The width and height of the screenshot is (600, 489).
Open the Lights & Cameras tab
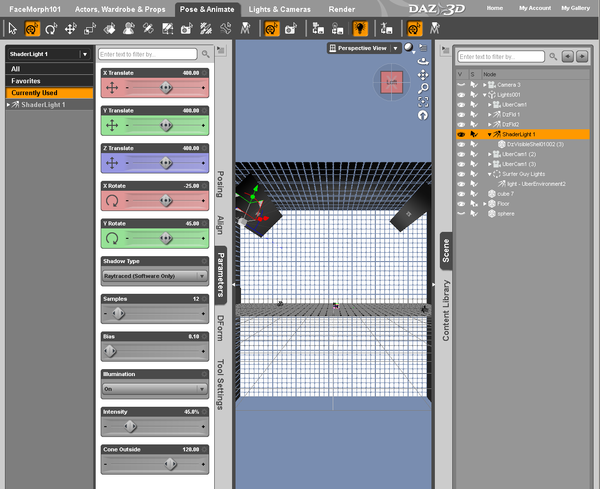280,9
